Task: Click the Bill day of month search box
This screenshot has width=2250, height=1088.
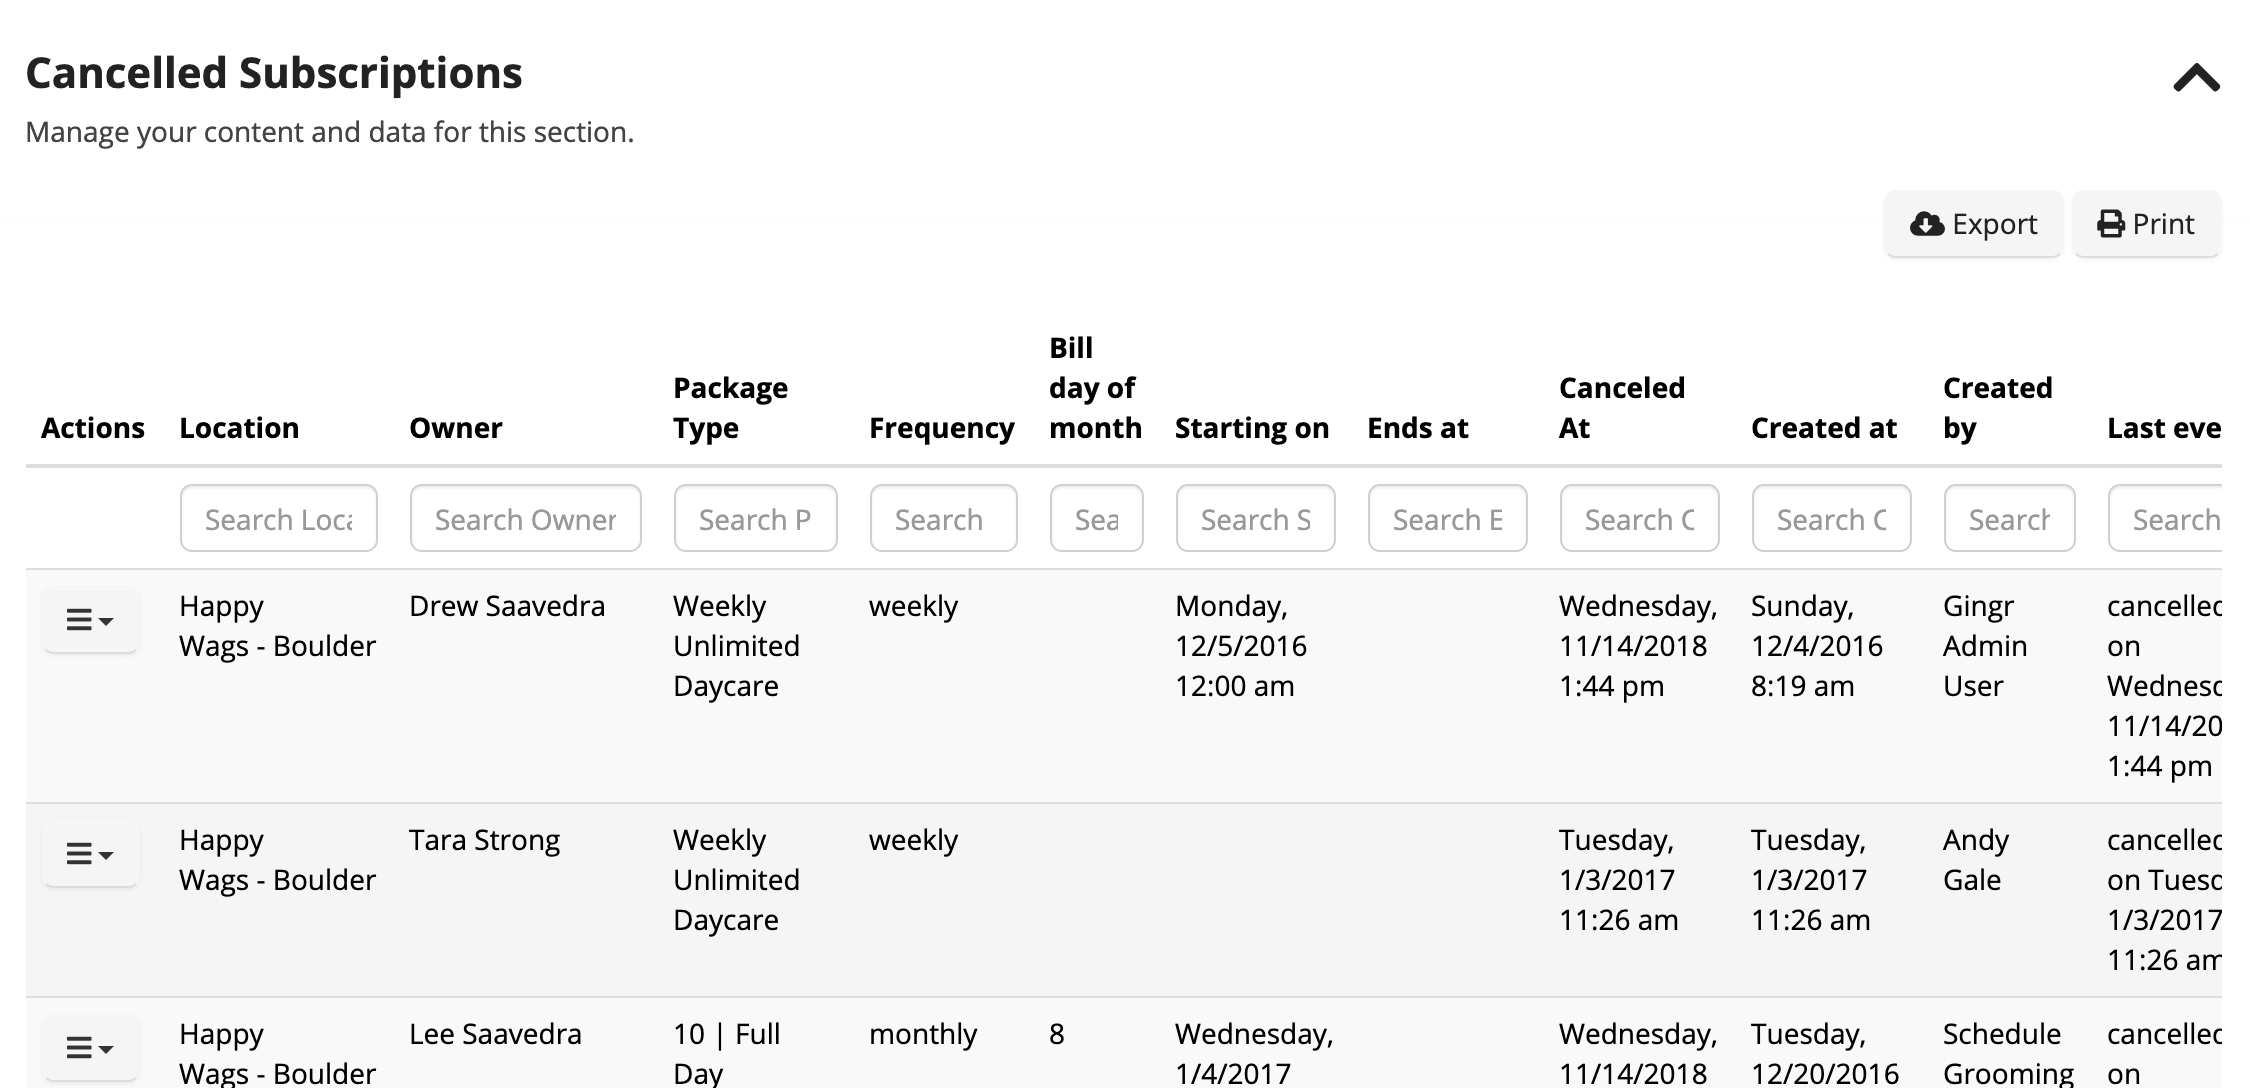Action: tap(1096, 518)
